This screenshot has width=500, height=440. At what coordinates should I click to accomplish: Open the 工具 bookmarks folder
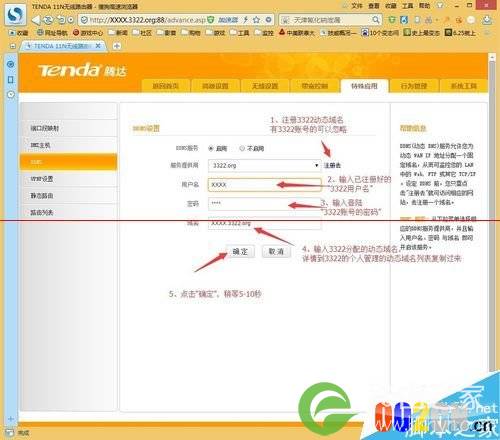point(240,33)
